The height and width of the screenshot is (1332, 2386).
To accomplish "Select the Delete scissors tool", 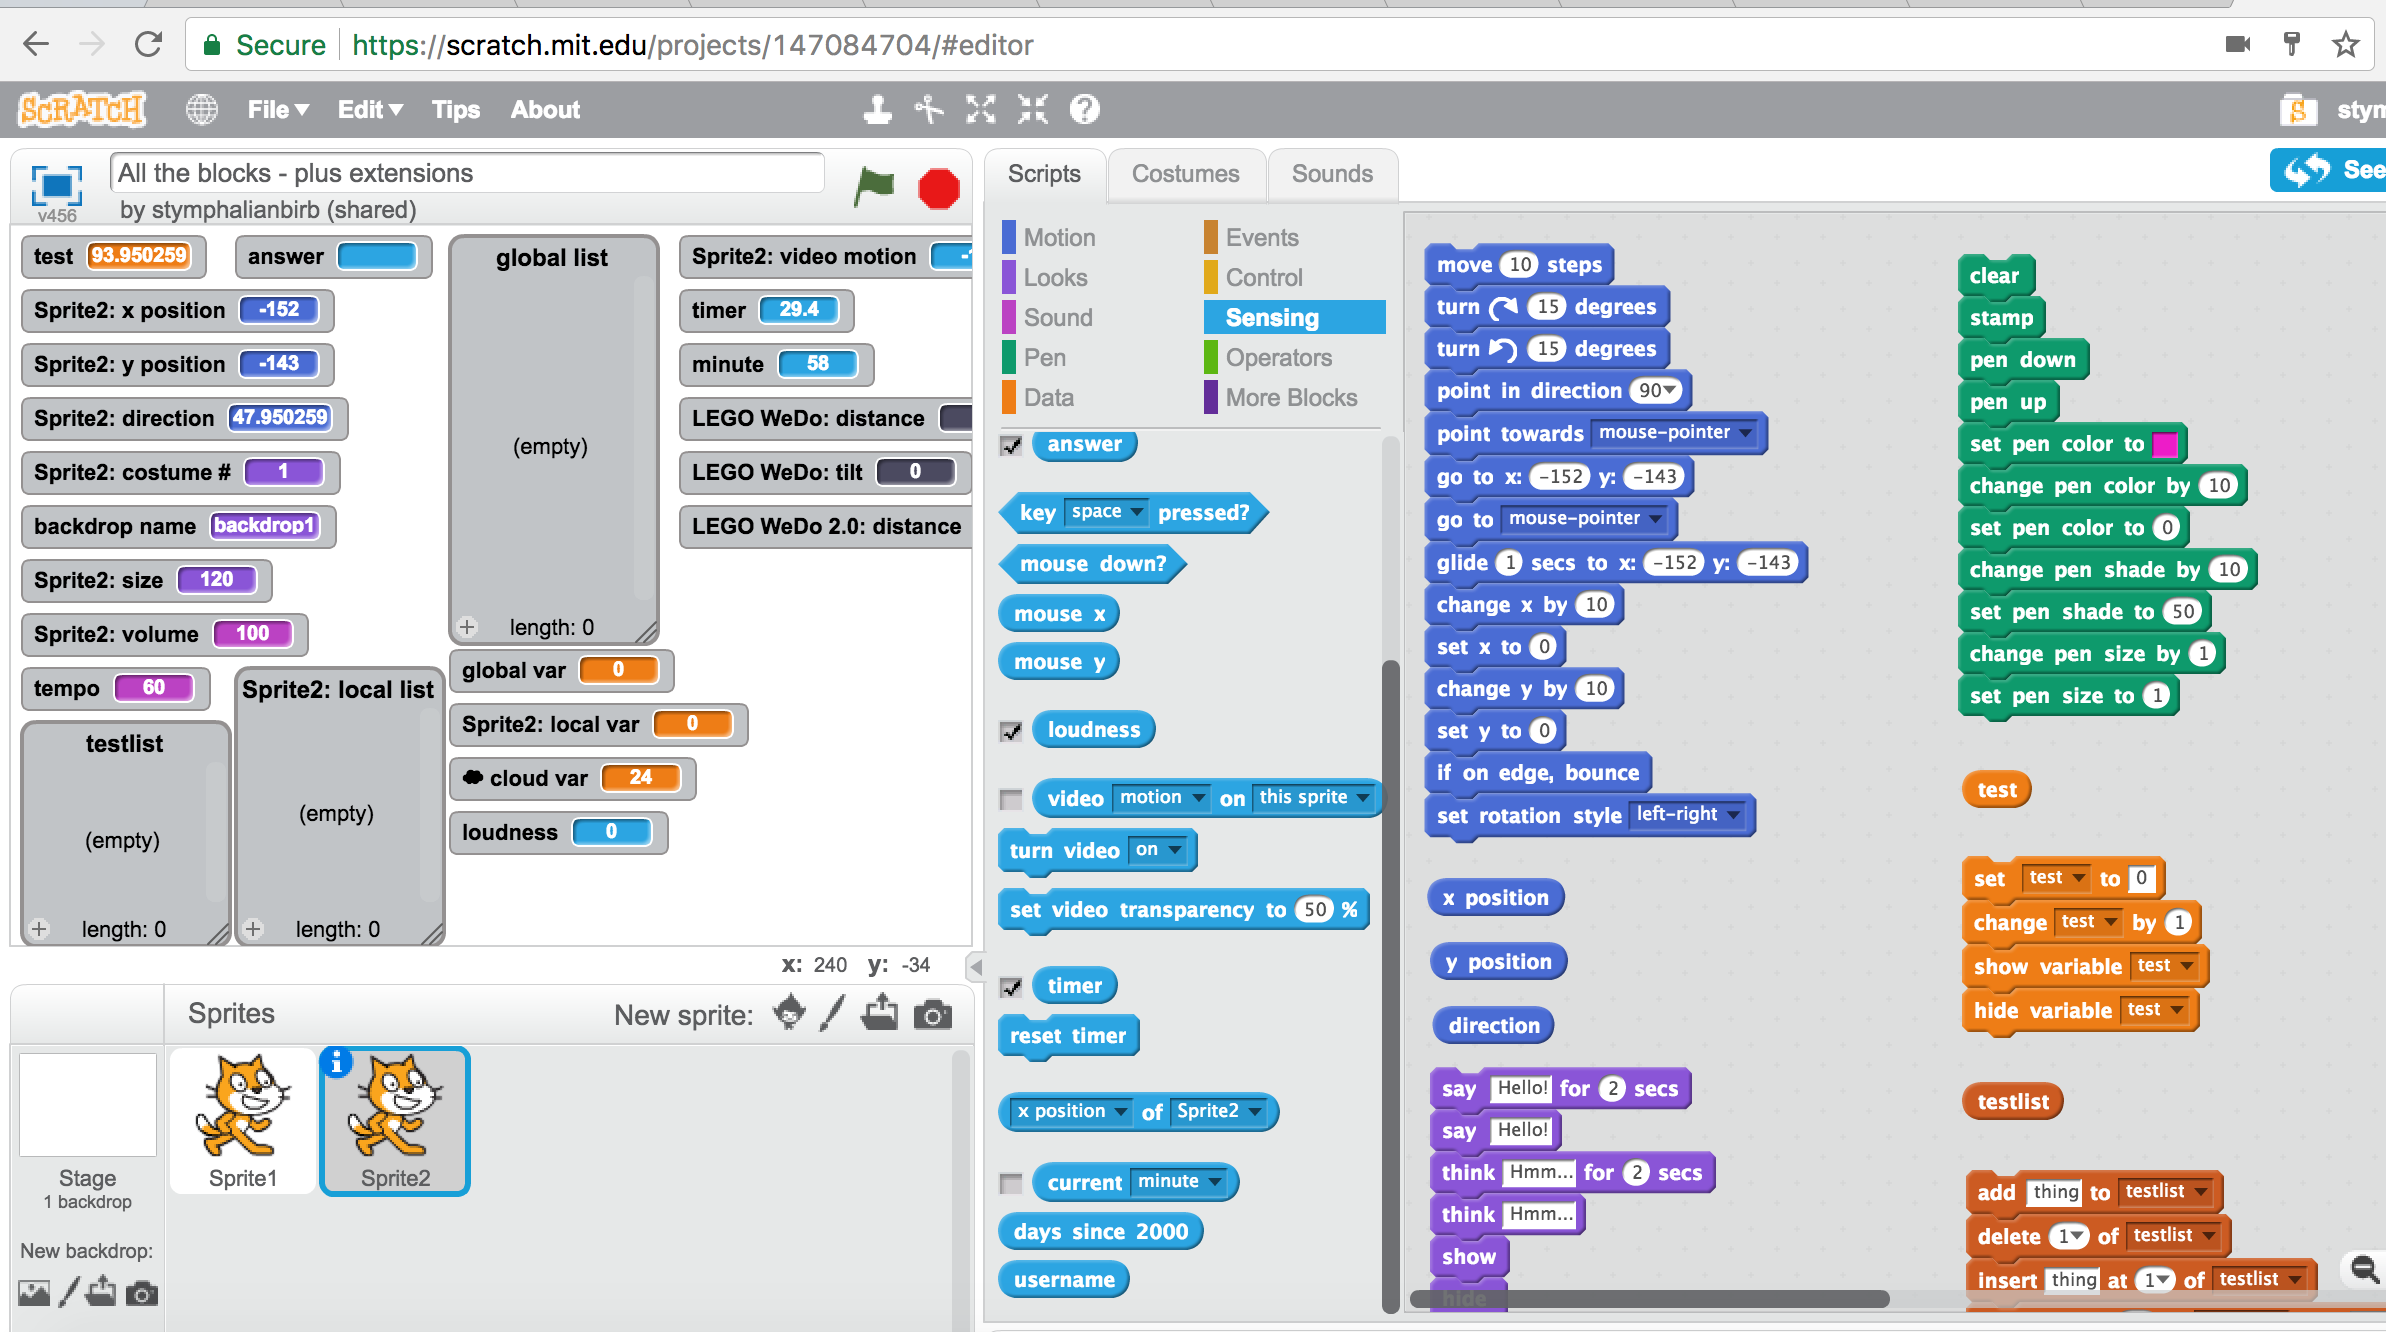I will (x=929, y=109).
